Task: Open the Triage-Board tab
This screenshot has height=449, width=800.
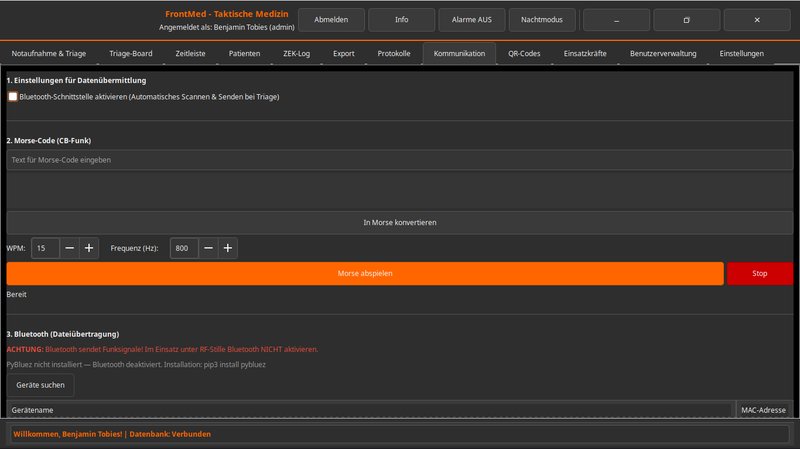Action: 130,53
